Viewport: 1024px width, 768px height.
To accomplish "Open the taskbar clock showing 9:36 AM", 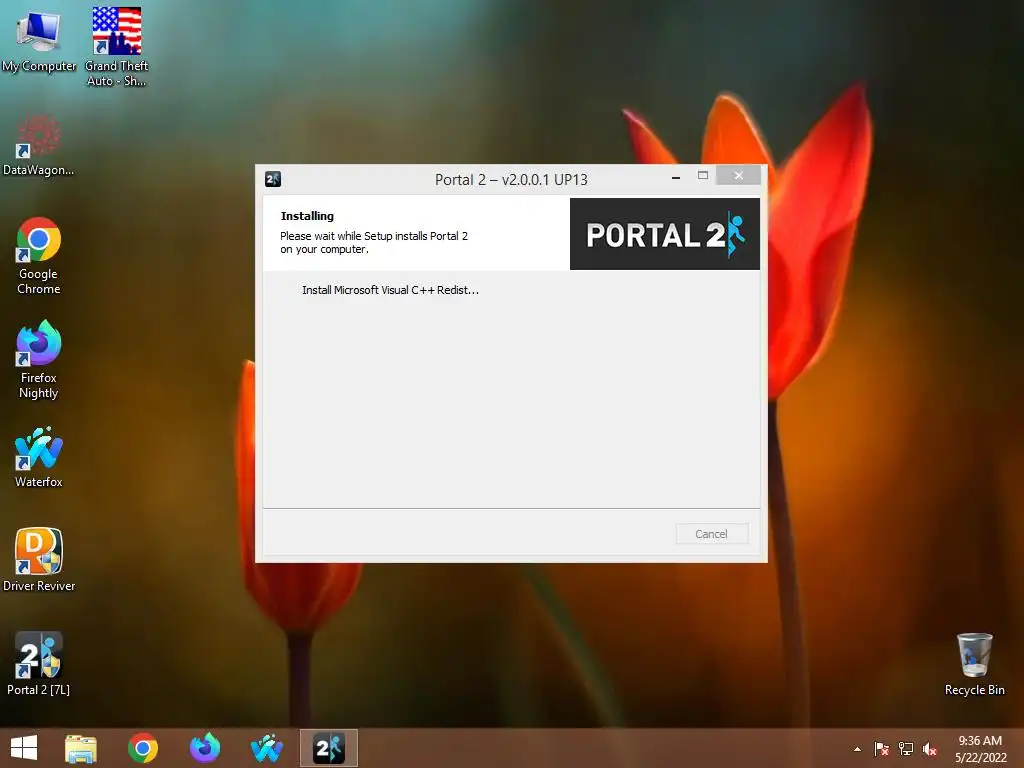I will point(980,749).
